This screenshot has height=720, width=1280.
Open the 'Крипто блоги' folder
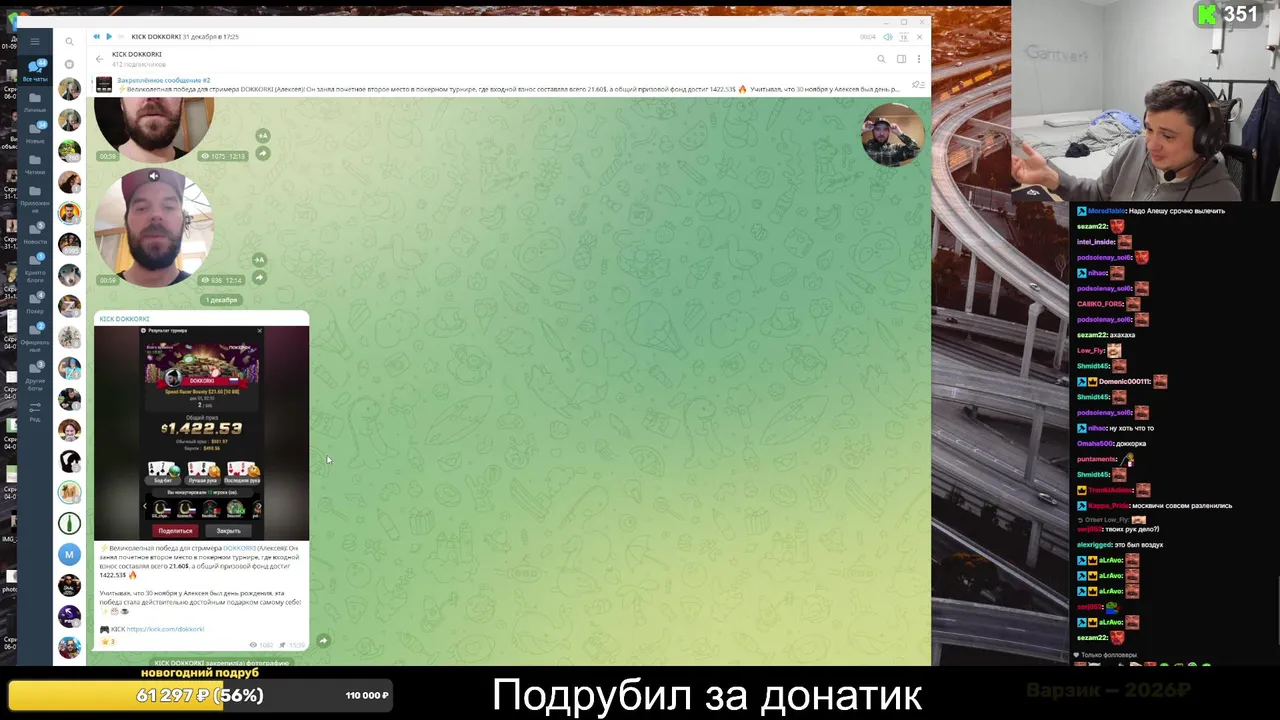tap(35, 266)
